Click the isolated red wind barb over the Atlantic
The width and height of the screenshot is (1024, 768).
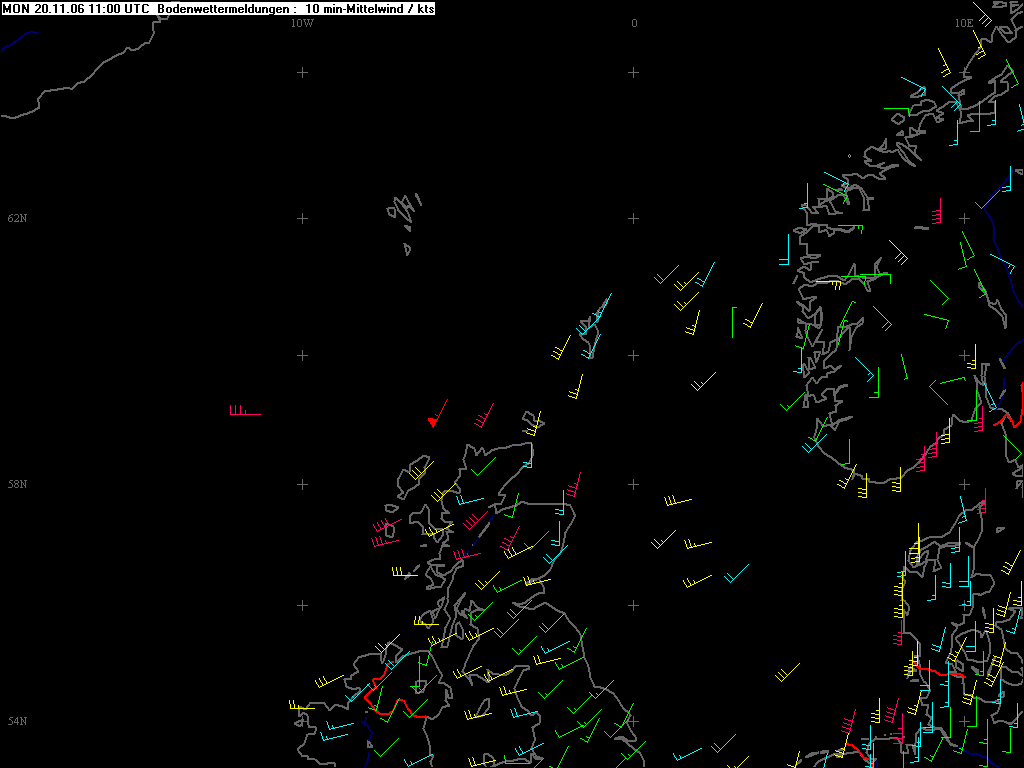click(x=244, y=412)
